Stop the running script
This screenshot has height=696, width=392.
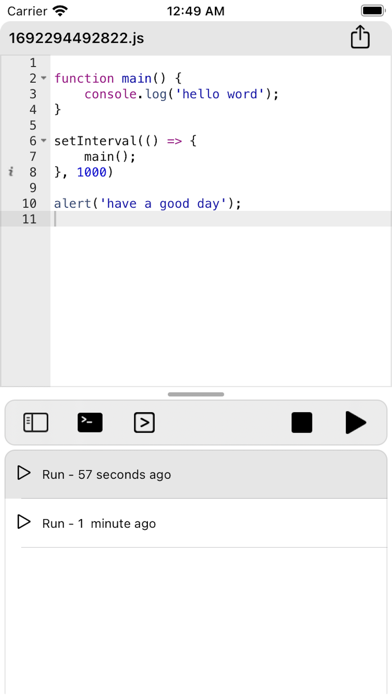point(302,423)
